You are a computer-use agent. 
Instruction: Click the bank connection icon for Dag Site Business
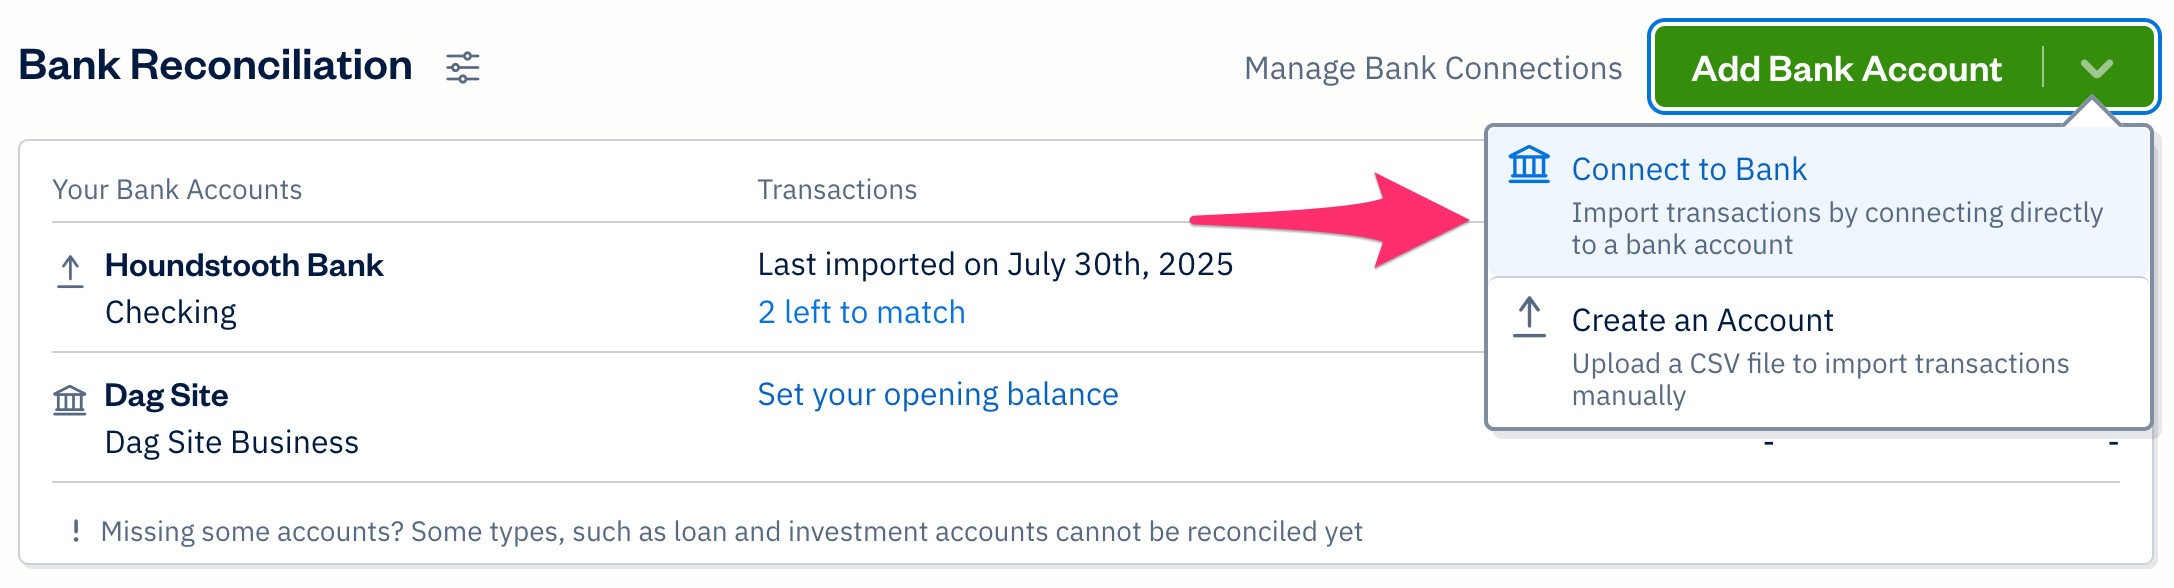(x=68, y=399)
